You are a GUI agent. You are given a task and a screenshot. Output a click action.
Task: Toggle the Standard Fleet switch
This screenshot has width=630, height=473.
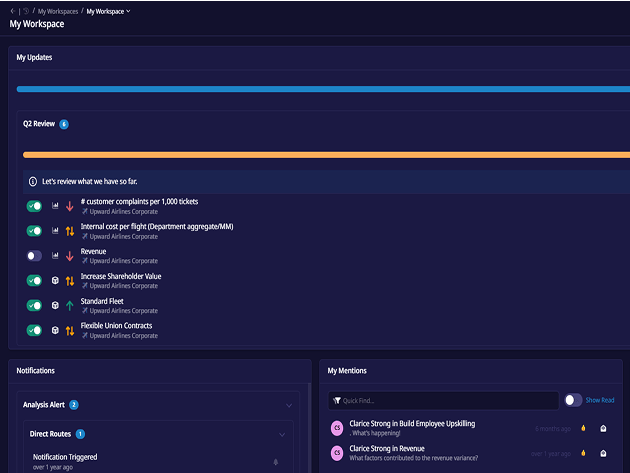[x=34, y=306]
